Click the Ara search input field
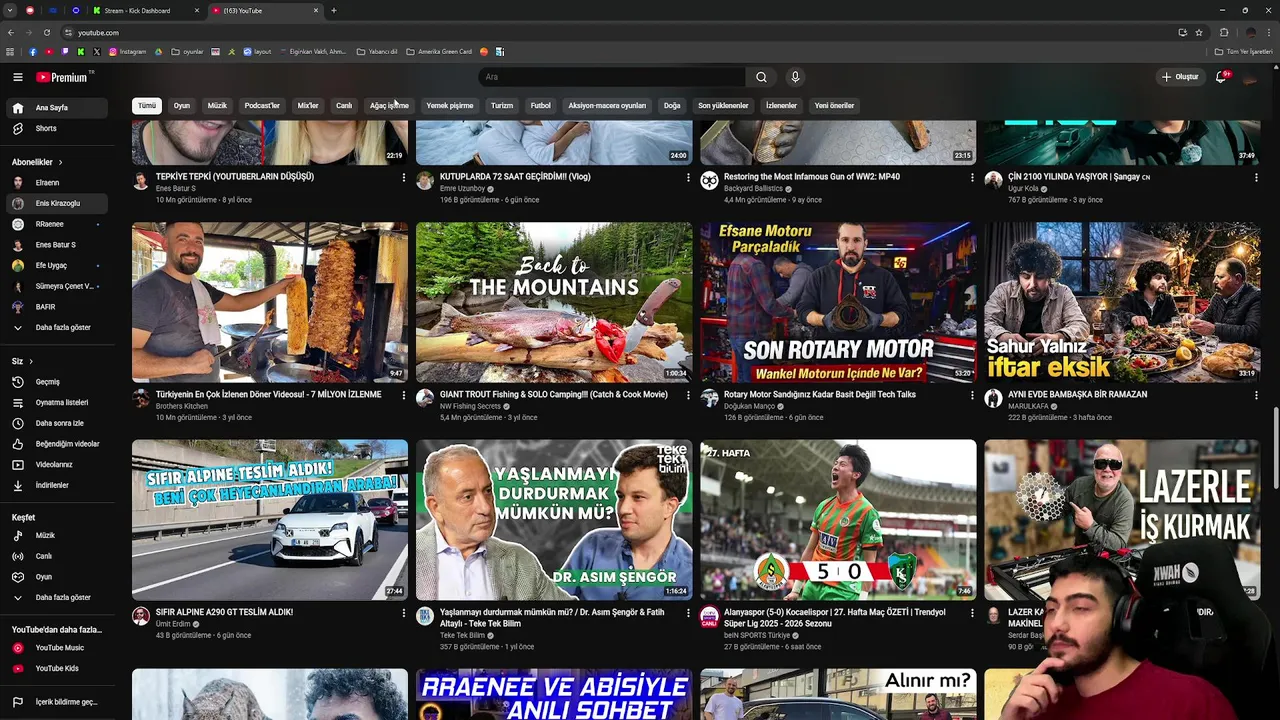The image size is (1280, 720). (612, 77)
